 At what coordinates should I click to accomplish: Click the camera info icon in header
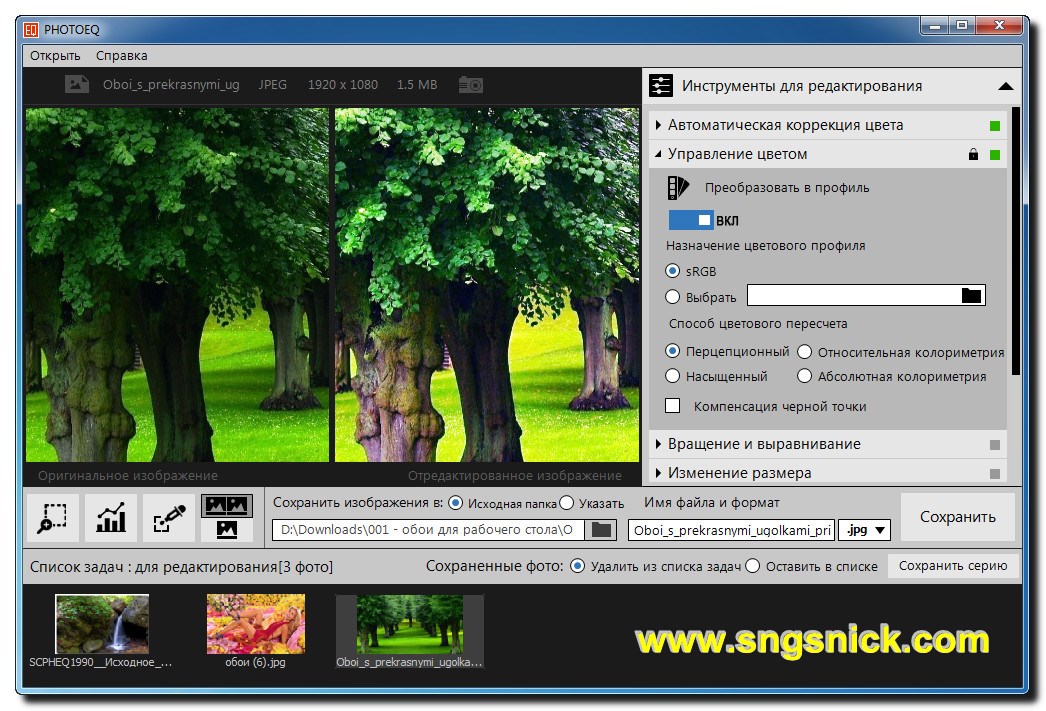coord(470,85)
